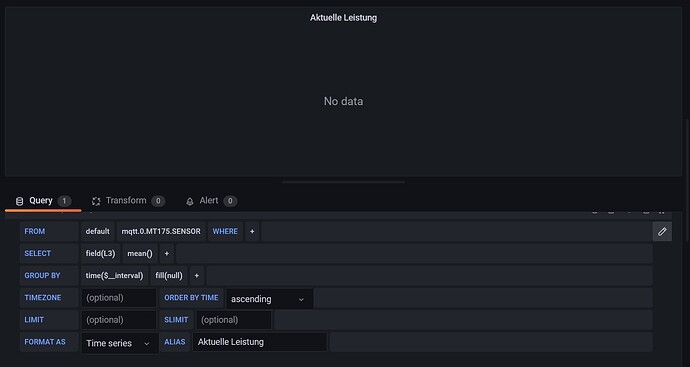Select the default retention policy segment
690x367 pixels.
point(97,231)
